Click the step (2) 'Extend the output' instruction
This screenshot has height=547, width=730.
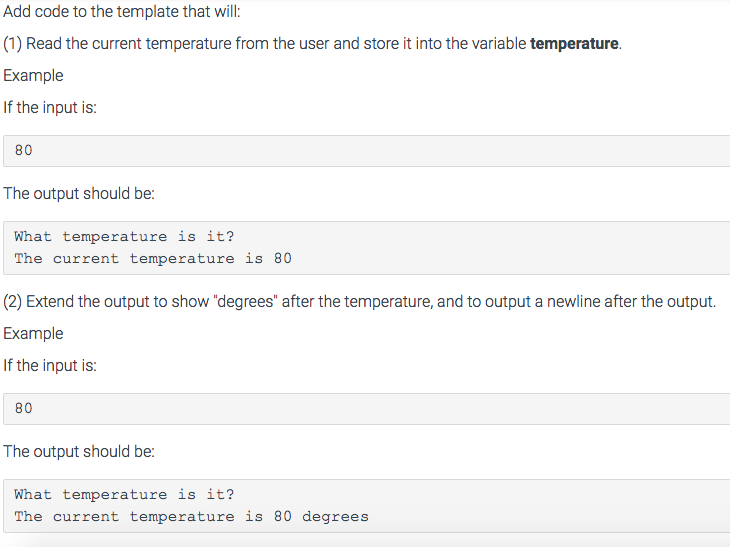(359, 302)
